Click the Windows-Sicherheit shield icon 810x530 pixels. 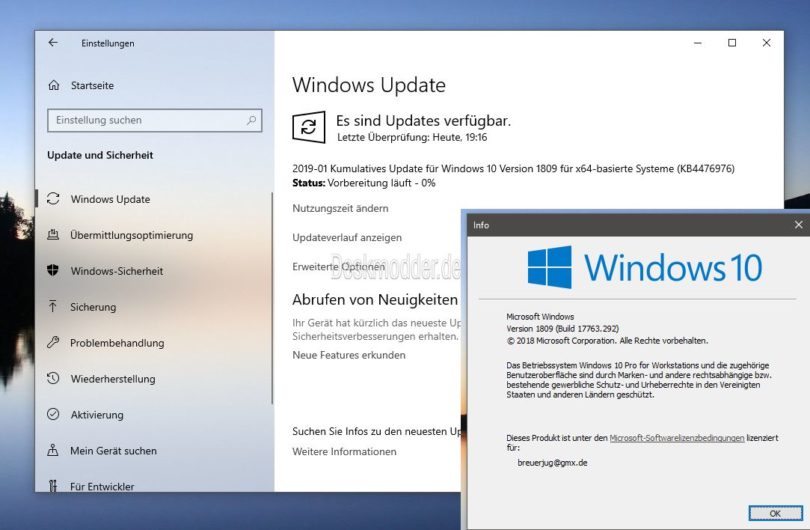(x=53, y=271)
